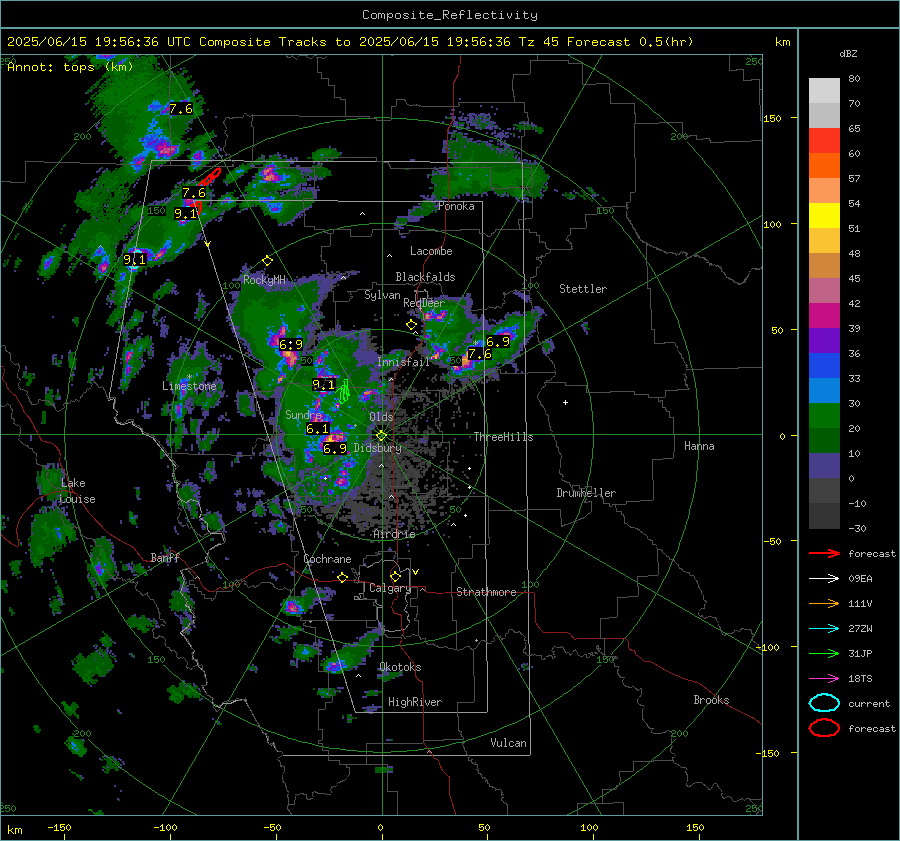Click the yellow diamond marker above Calgary

[x=395, y=576]
